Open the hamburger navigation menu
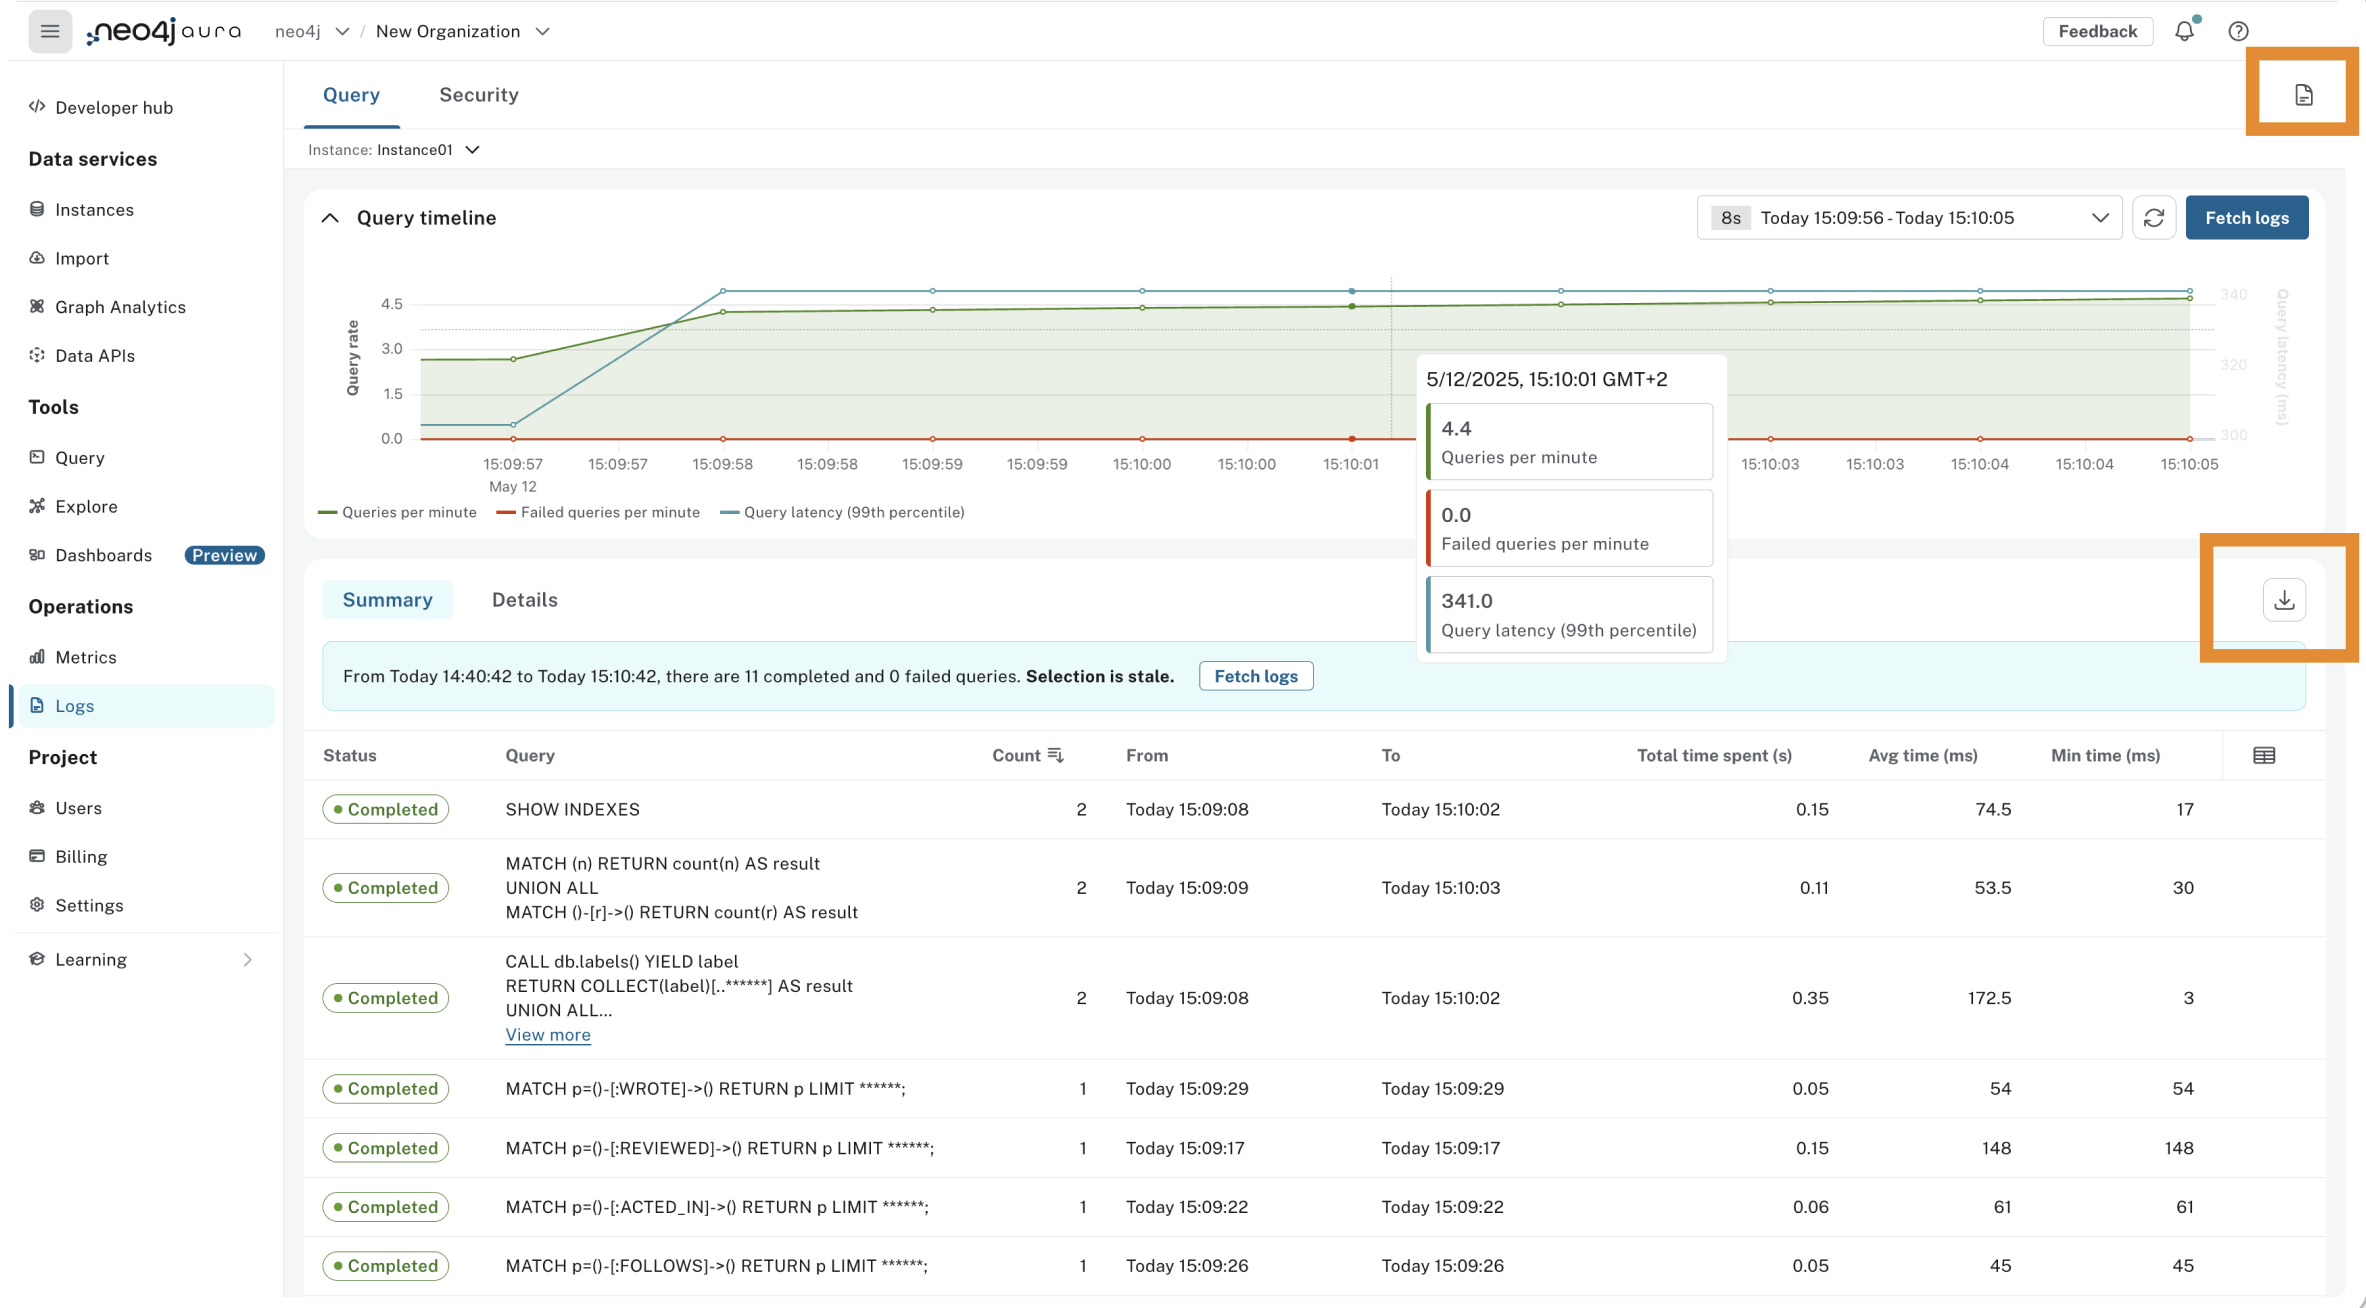2366x1308 pixels. tap(49, 31)
